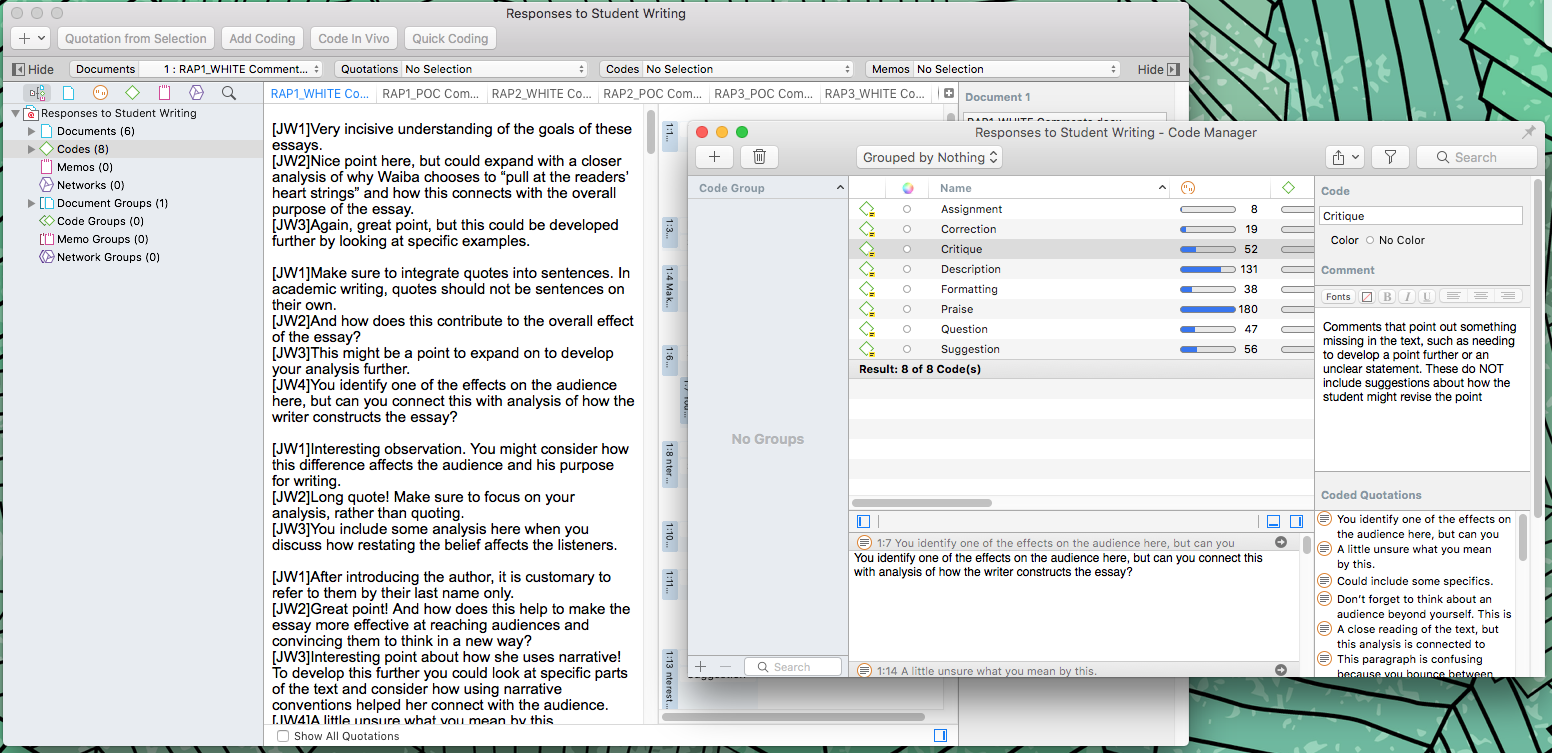Select the orange Quotations icon in the navigator toolbar
This screenshot has width=1552, height=753.
pyautogui.click(x=100, y=92)
